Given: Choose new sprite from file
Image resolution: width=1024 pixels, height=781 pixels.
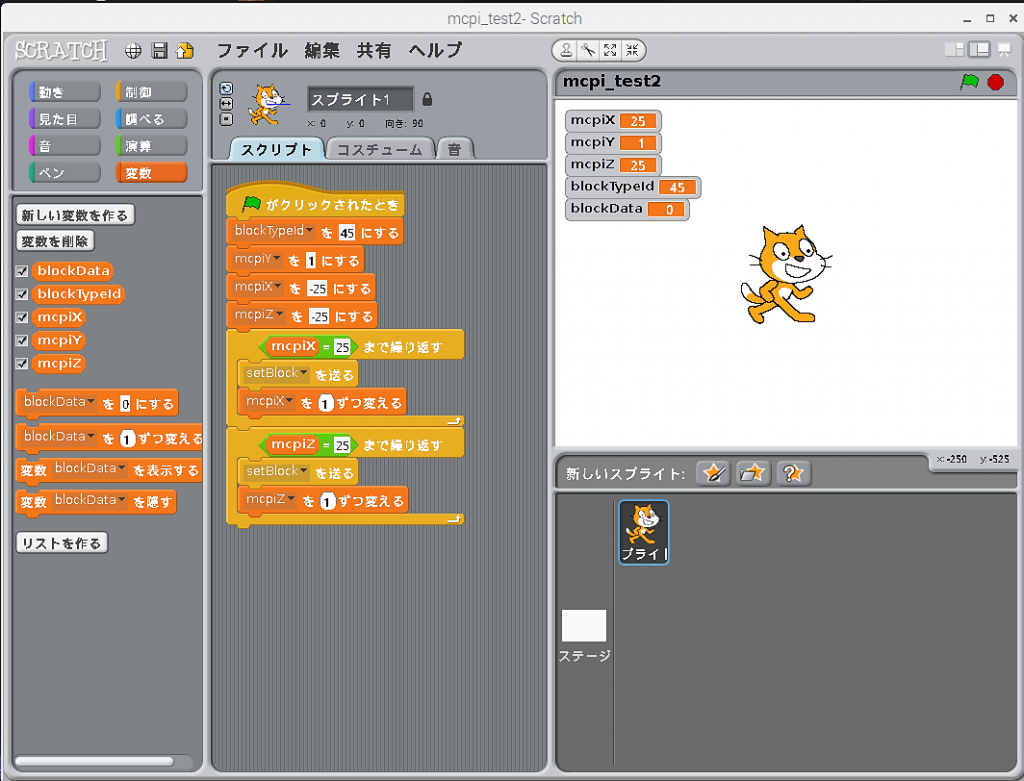Looking at the screenshot, I should (x=752, y=473).
